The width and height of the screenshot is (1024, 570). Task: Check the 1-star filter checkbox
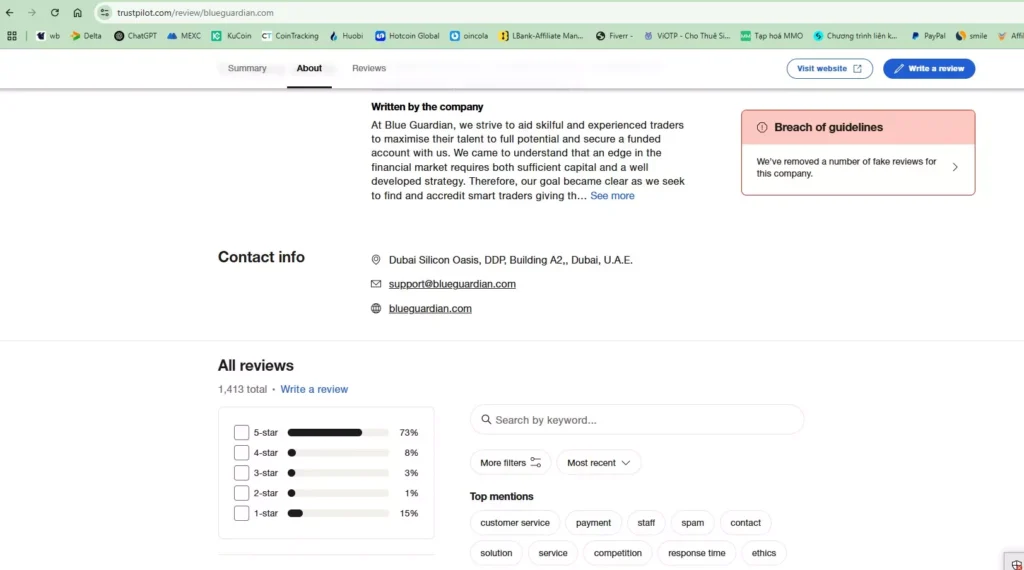click(x=241, y=513)
